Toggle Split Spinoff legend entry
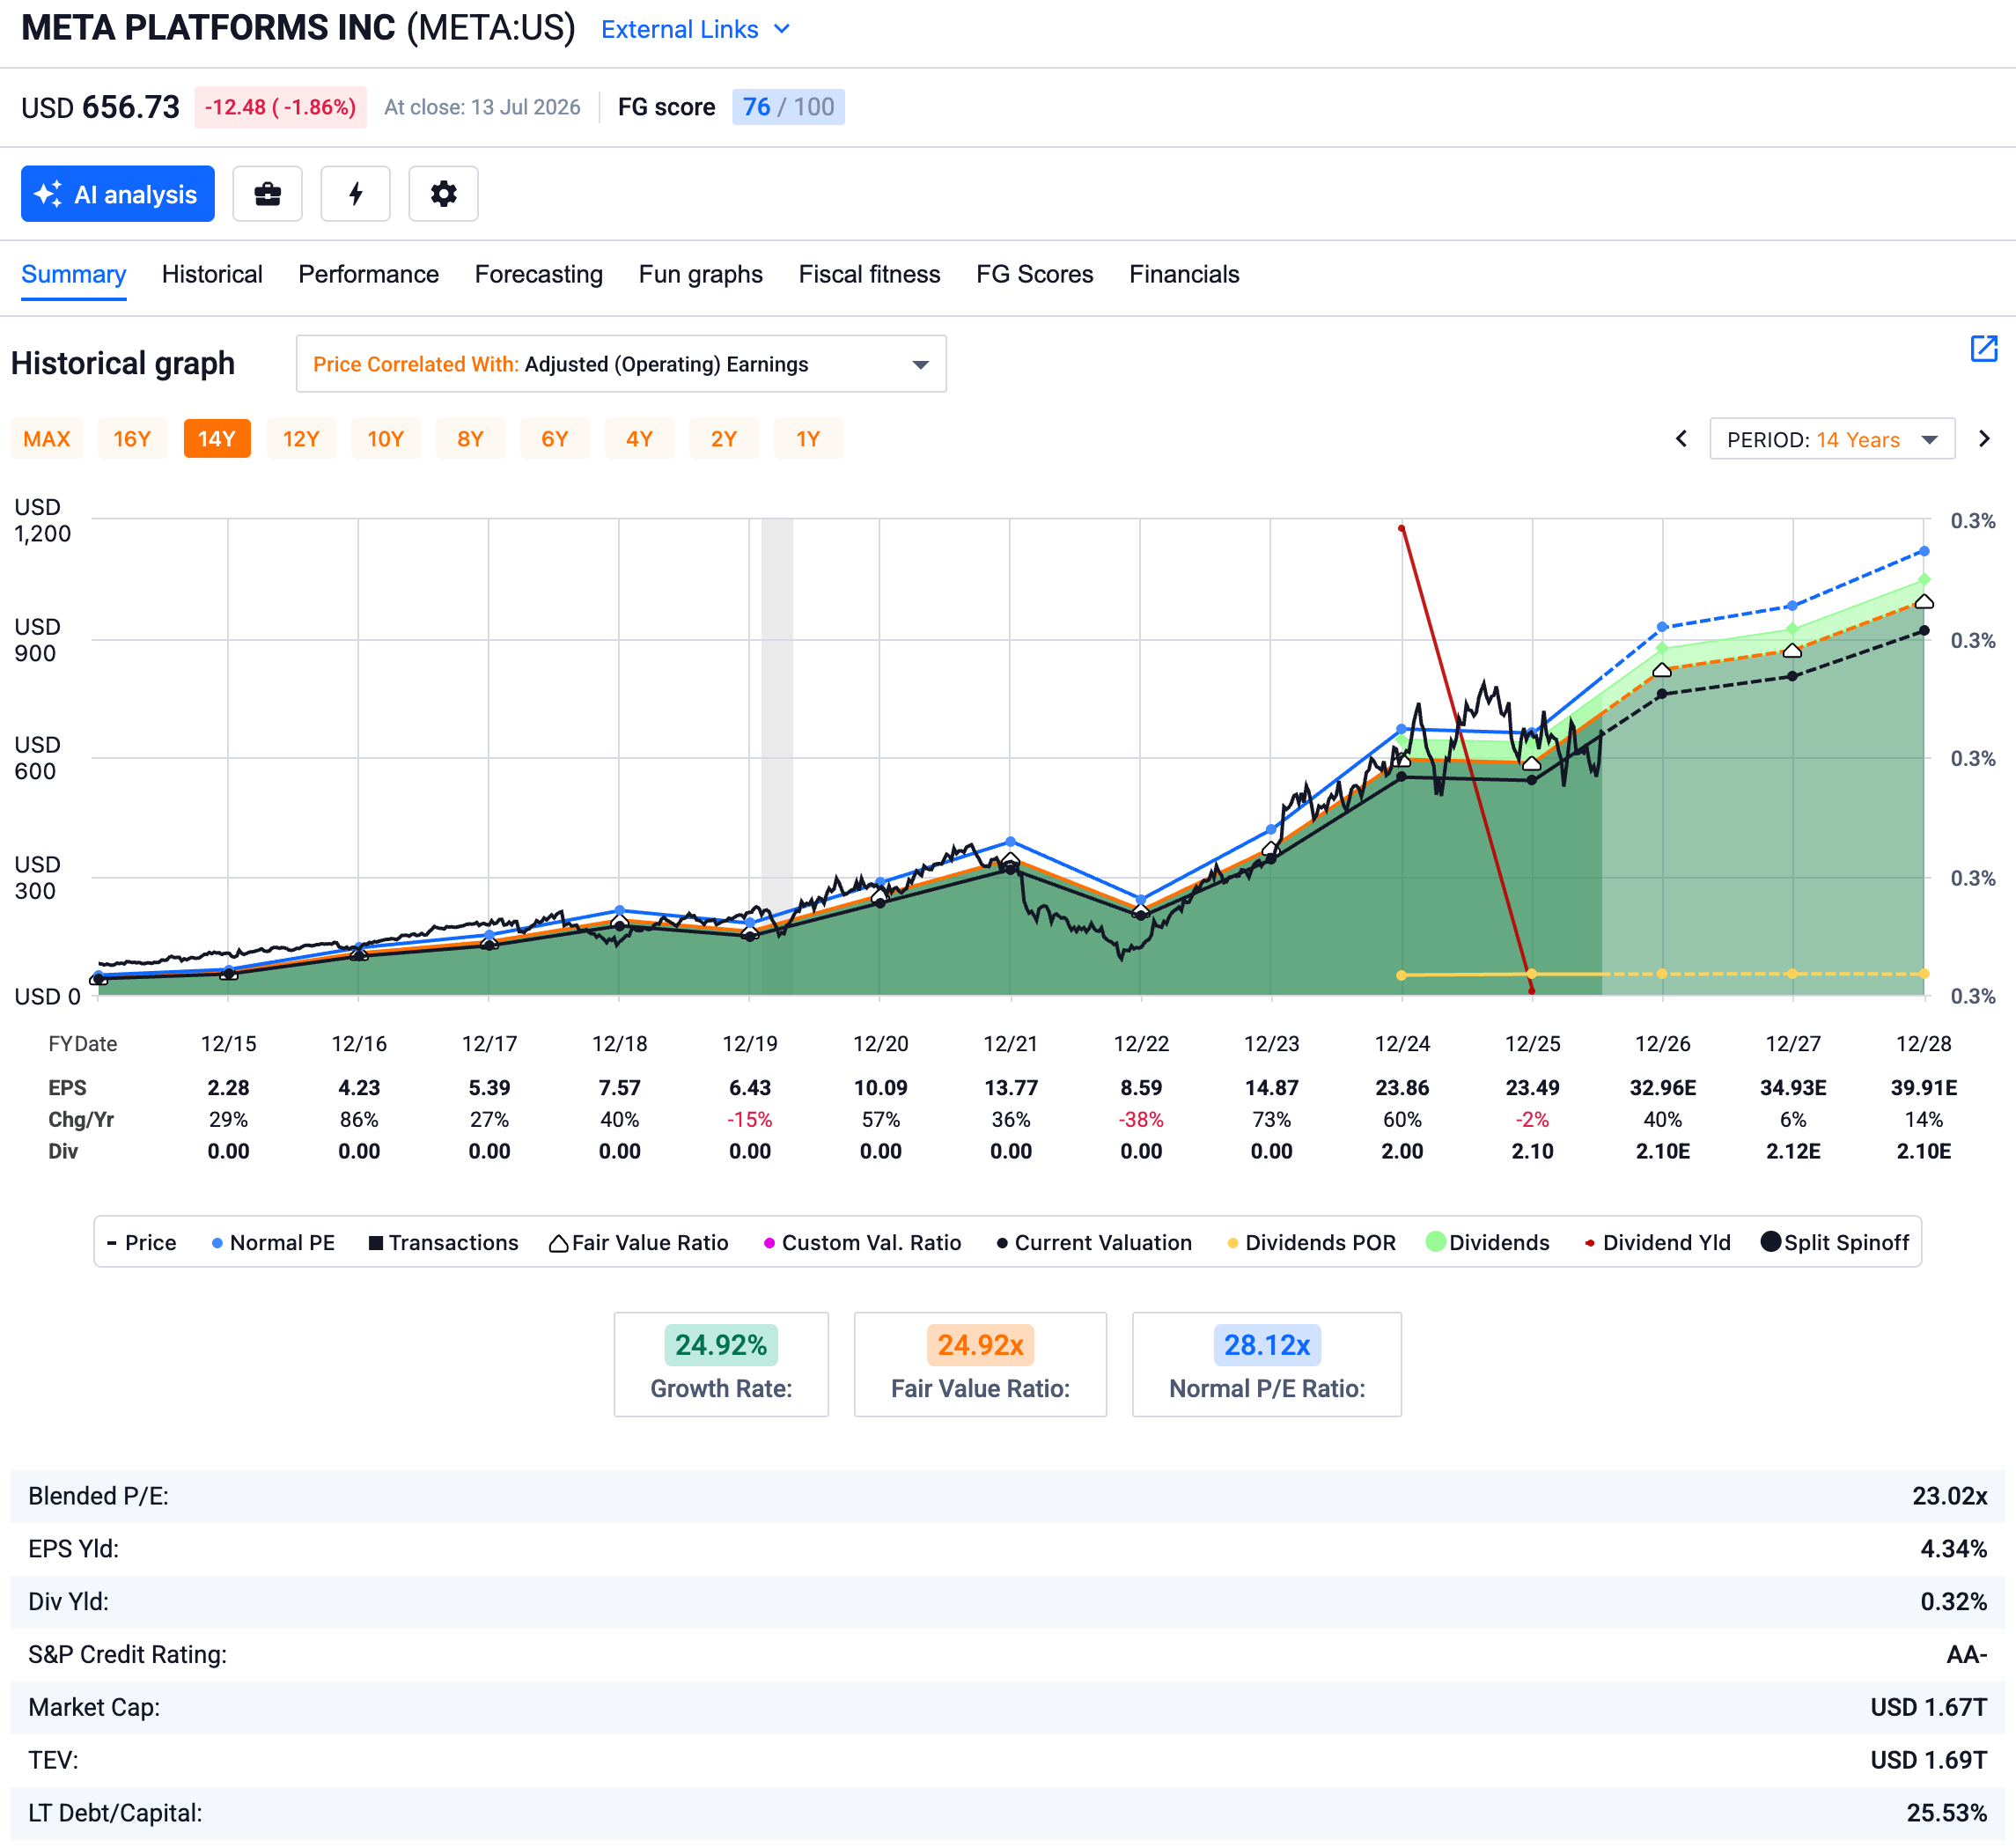This screenshot has width=2016, height=1847. click(1835, 1243)
